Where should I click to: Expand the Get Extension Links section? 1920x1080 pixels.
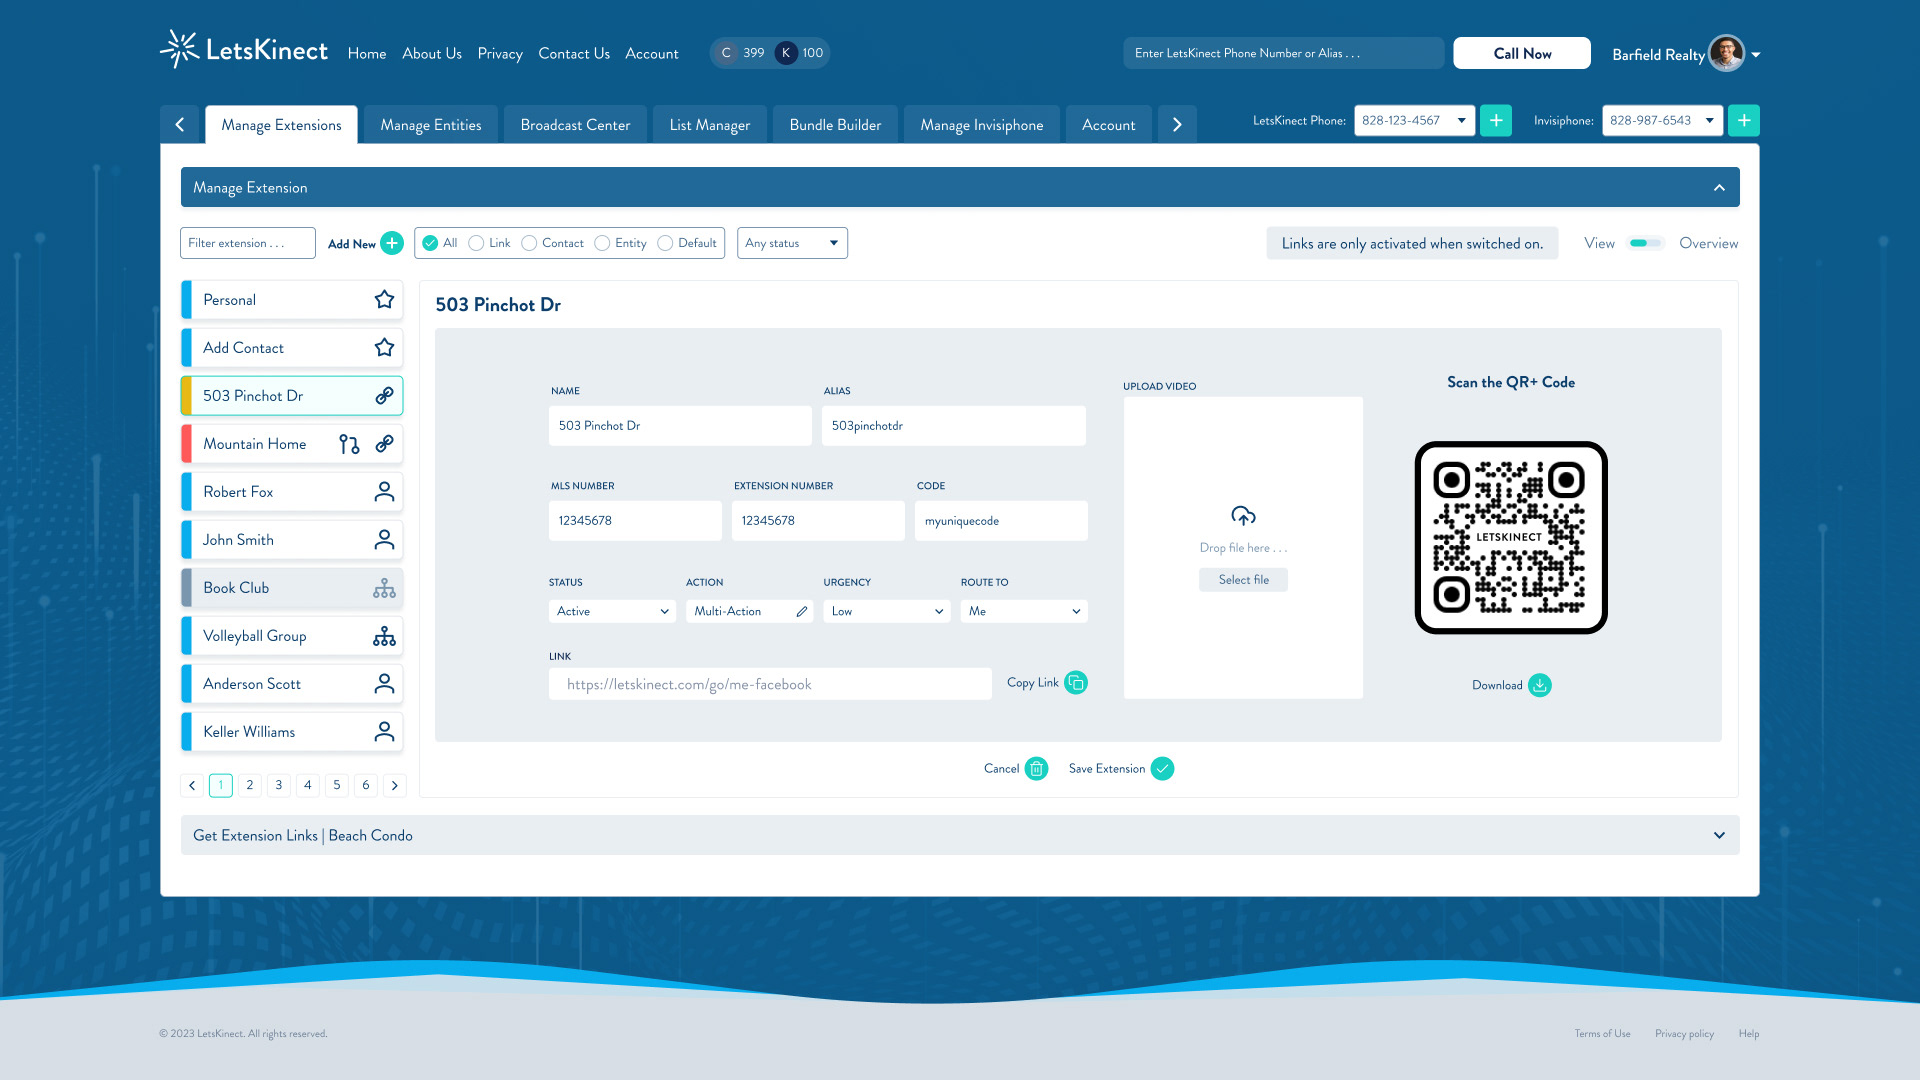[x=1718, y=835]
